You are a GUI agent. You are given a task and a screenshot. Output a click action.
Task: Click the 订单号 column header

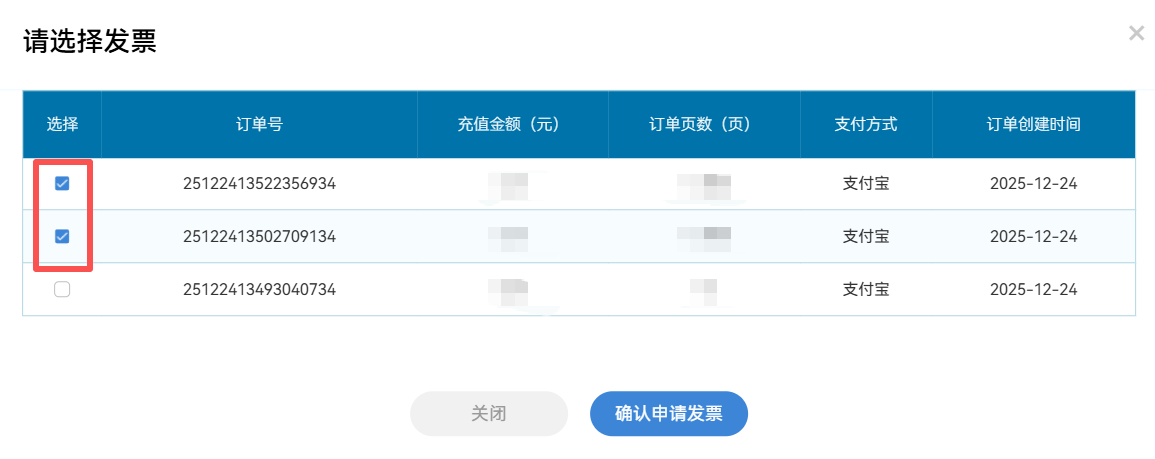[259, 125]
